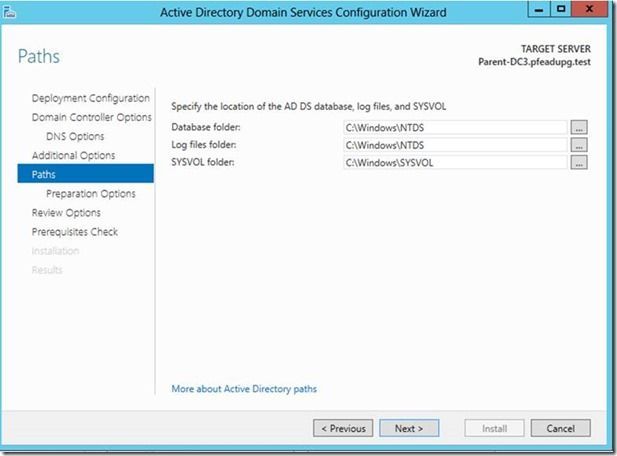
Task: Click the 'Database folder:' label
Action: click(x=206, y=127)
